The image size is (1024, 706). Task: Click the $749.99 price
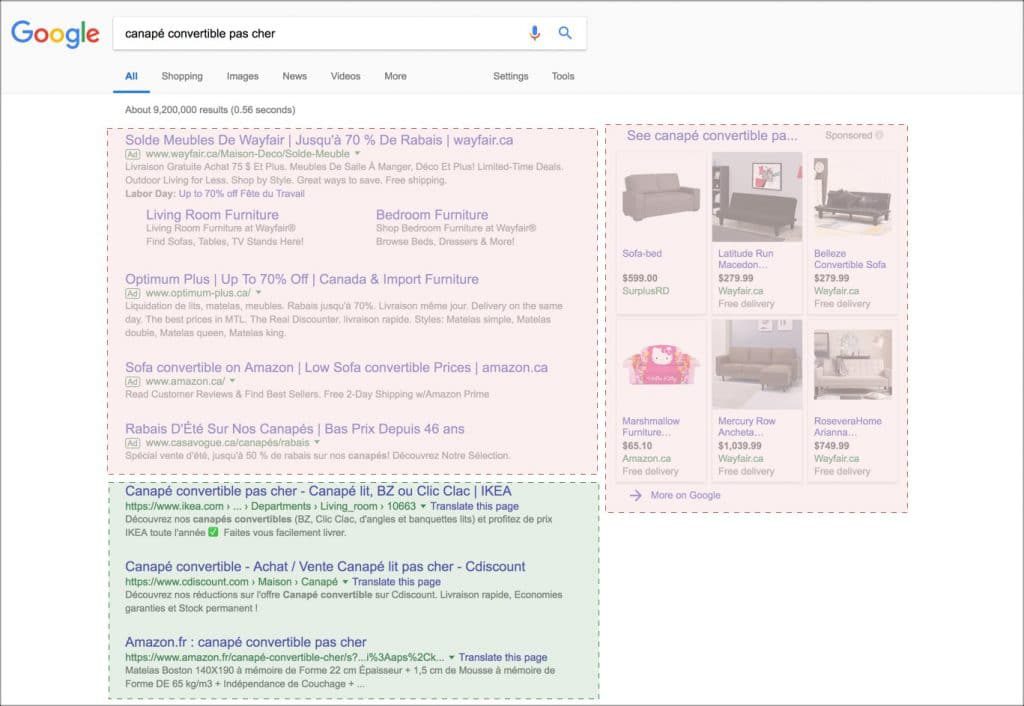click(x=831, y=445)
